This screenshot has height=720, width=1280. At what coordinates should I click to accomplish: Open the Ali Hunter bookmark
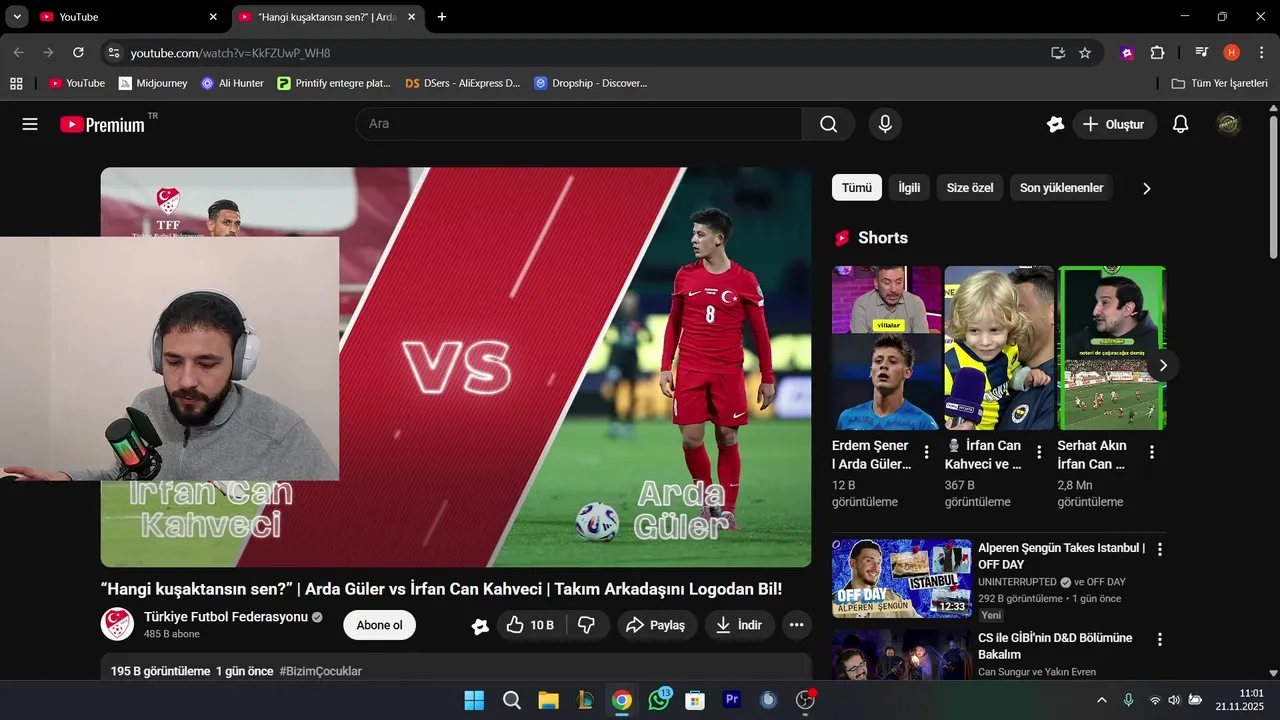point(232,83)
